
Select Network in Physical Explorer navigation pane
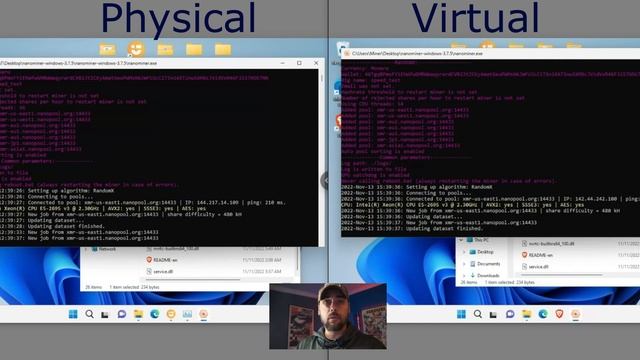[107, 249]
